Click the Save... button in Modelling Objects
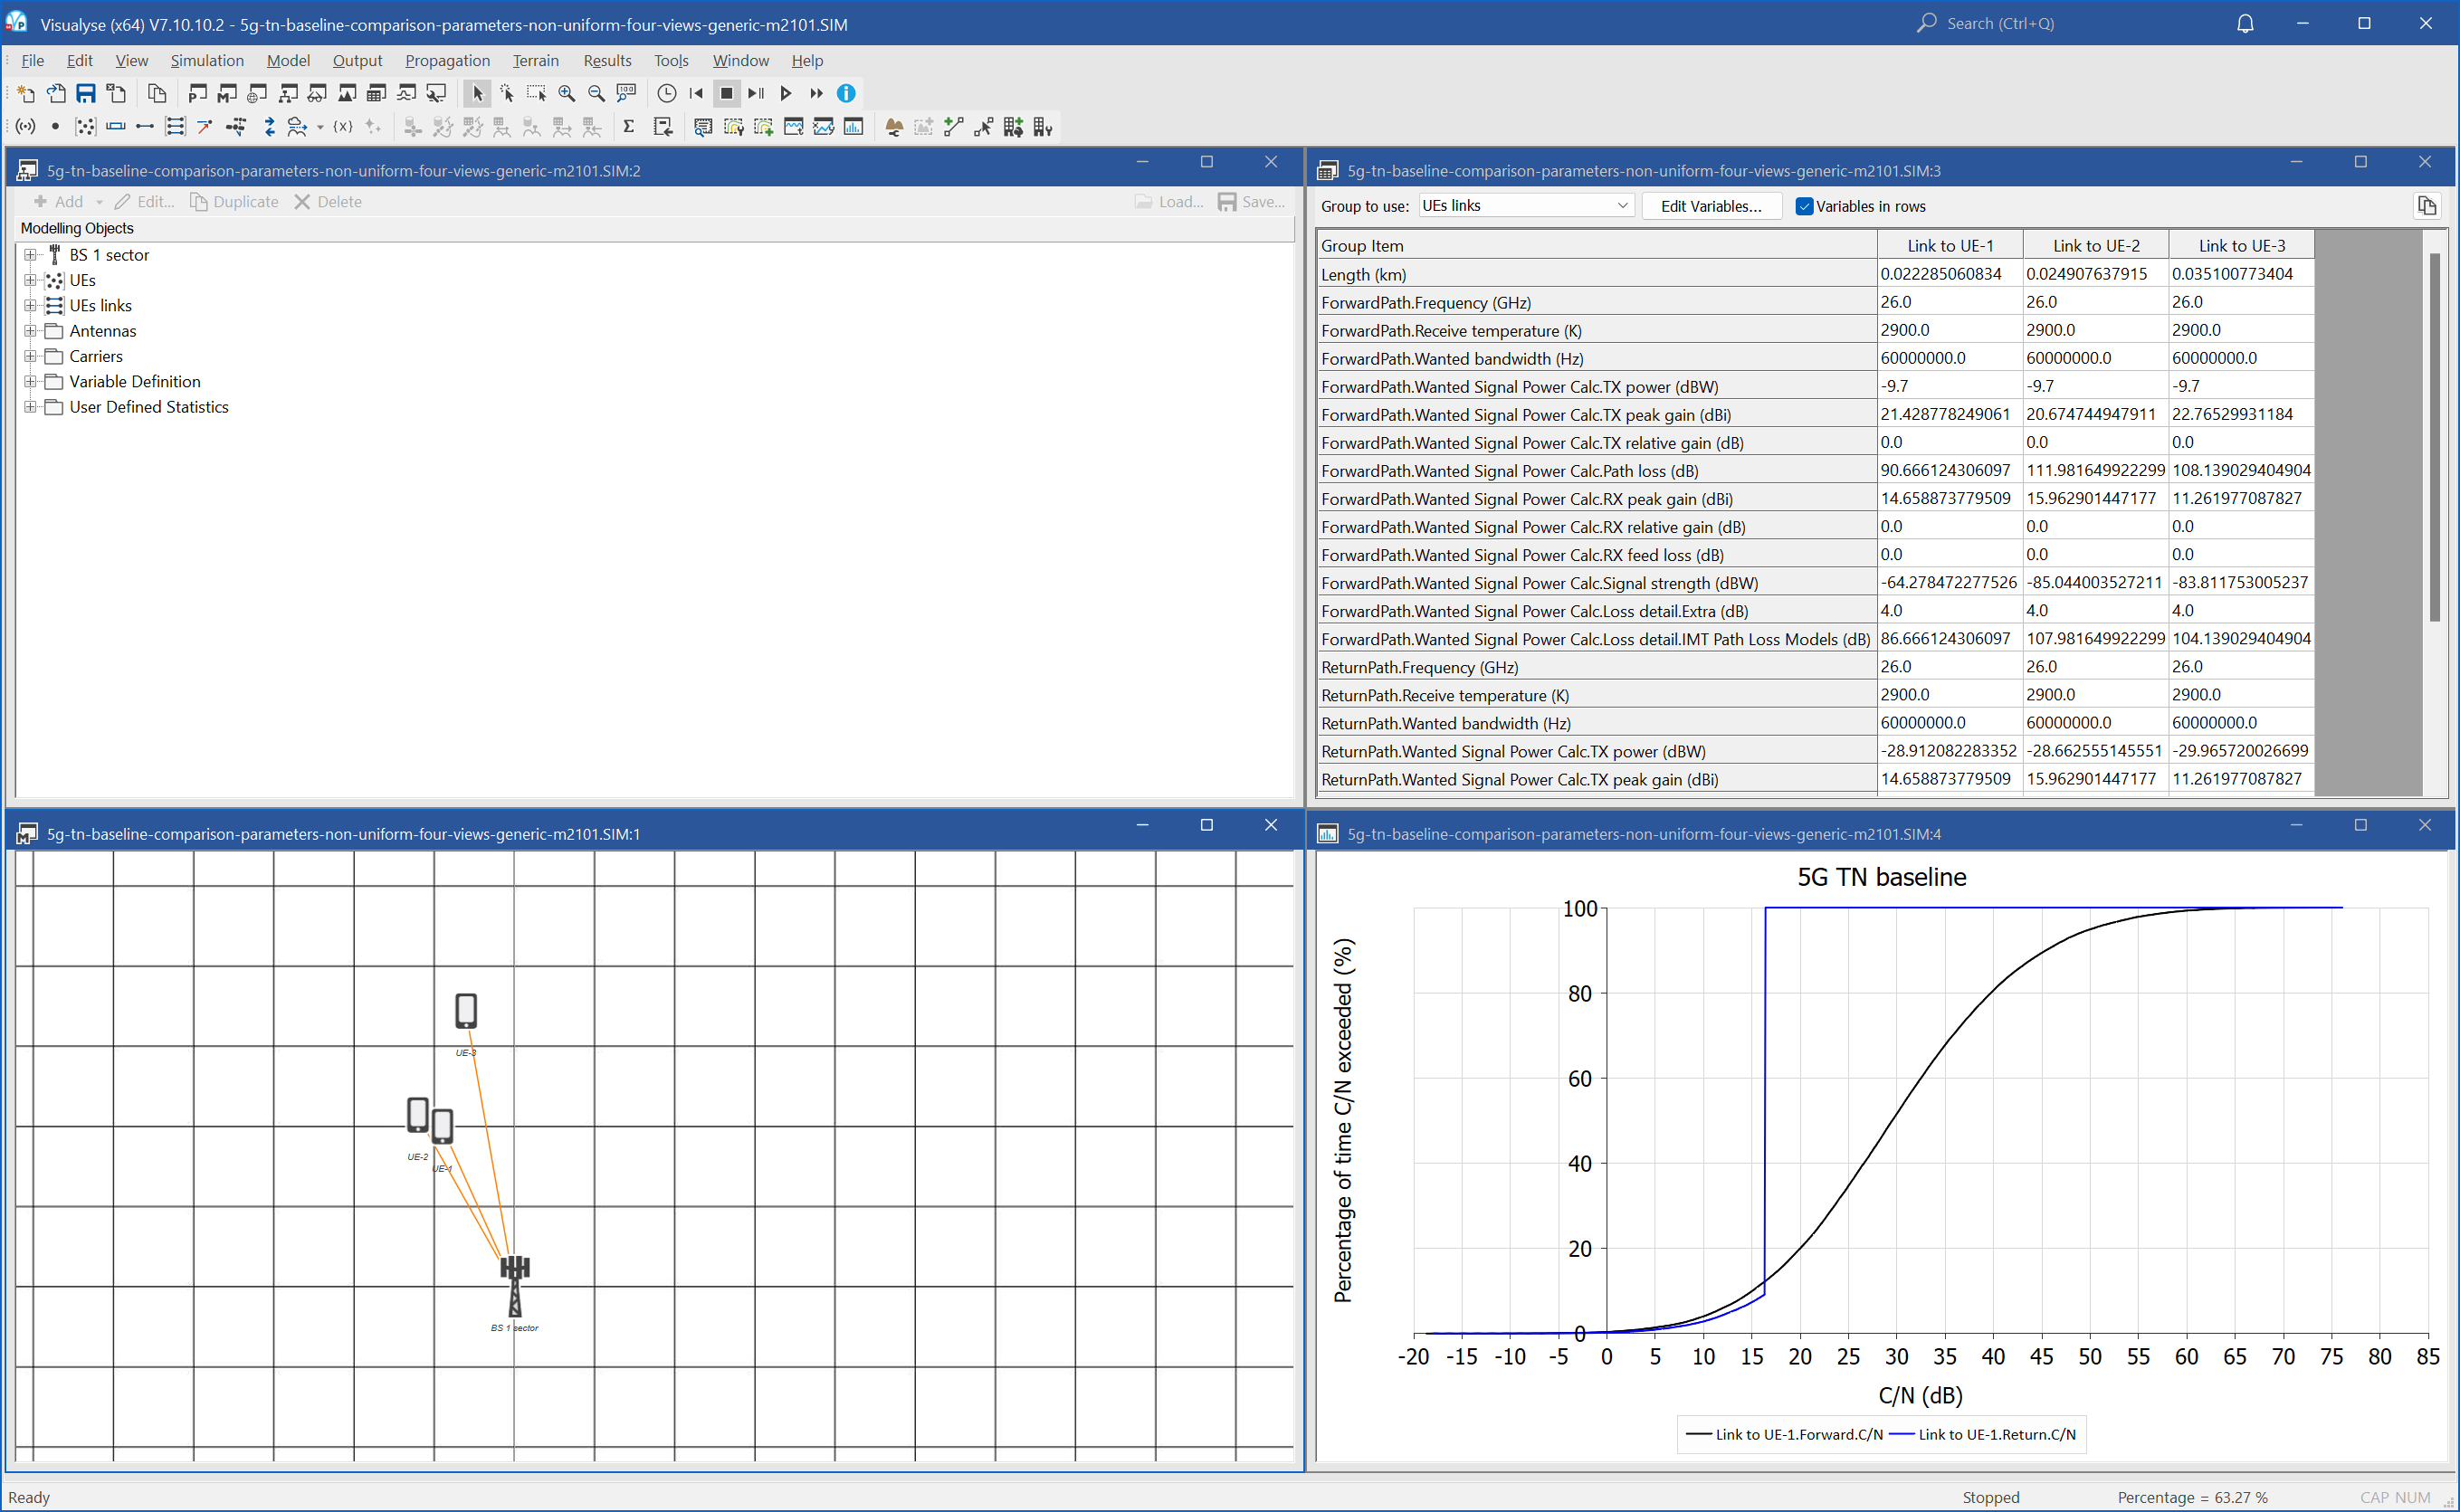The width and height of the screenshot is (2460, 1512). (1251, 202)
